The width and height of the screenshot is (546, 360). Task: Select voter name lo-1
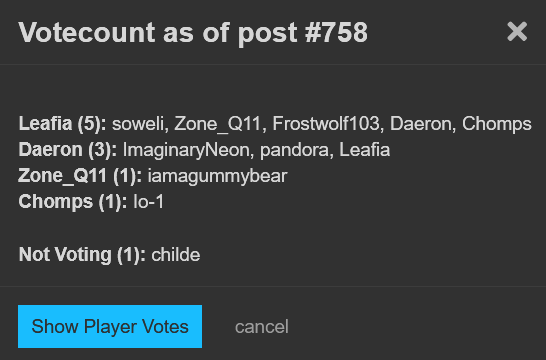pyautogui.click(x=148, y=202)
